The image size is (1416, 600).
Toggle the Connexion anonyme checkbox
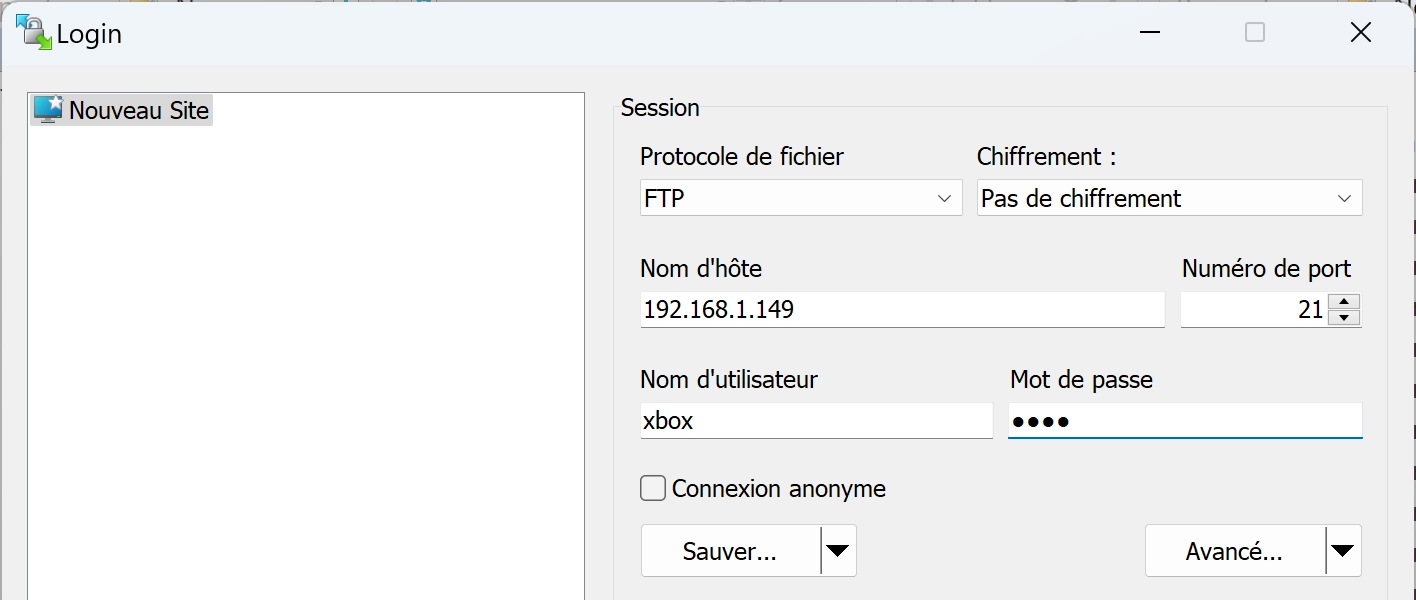[653, 489]
